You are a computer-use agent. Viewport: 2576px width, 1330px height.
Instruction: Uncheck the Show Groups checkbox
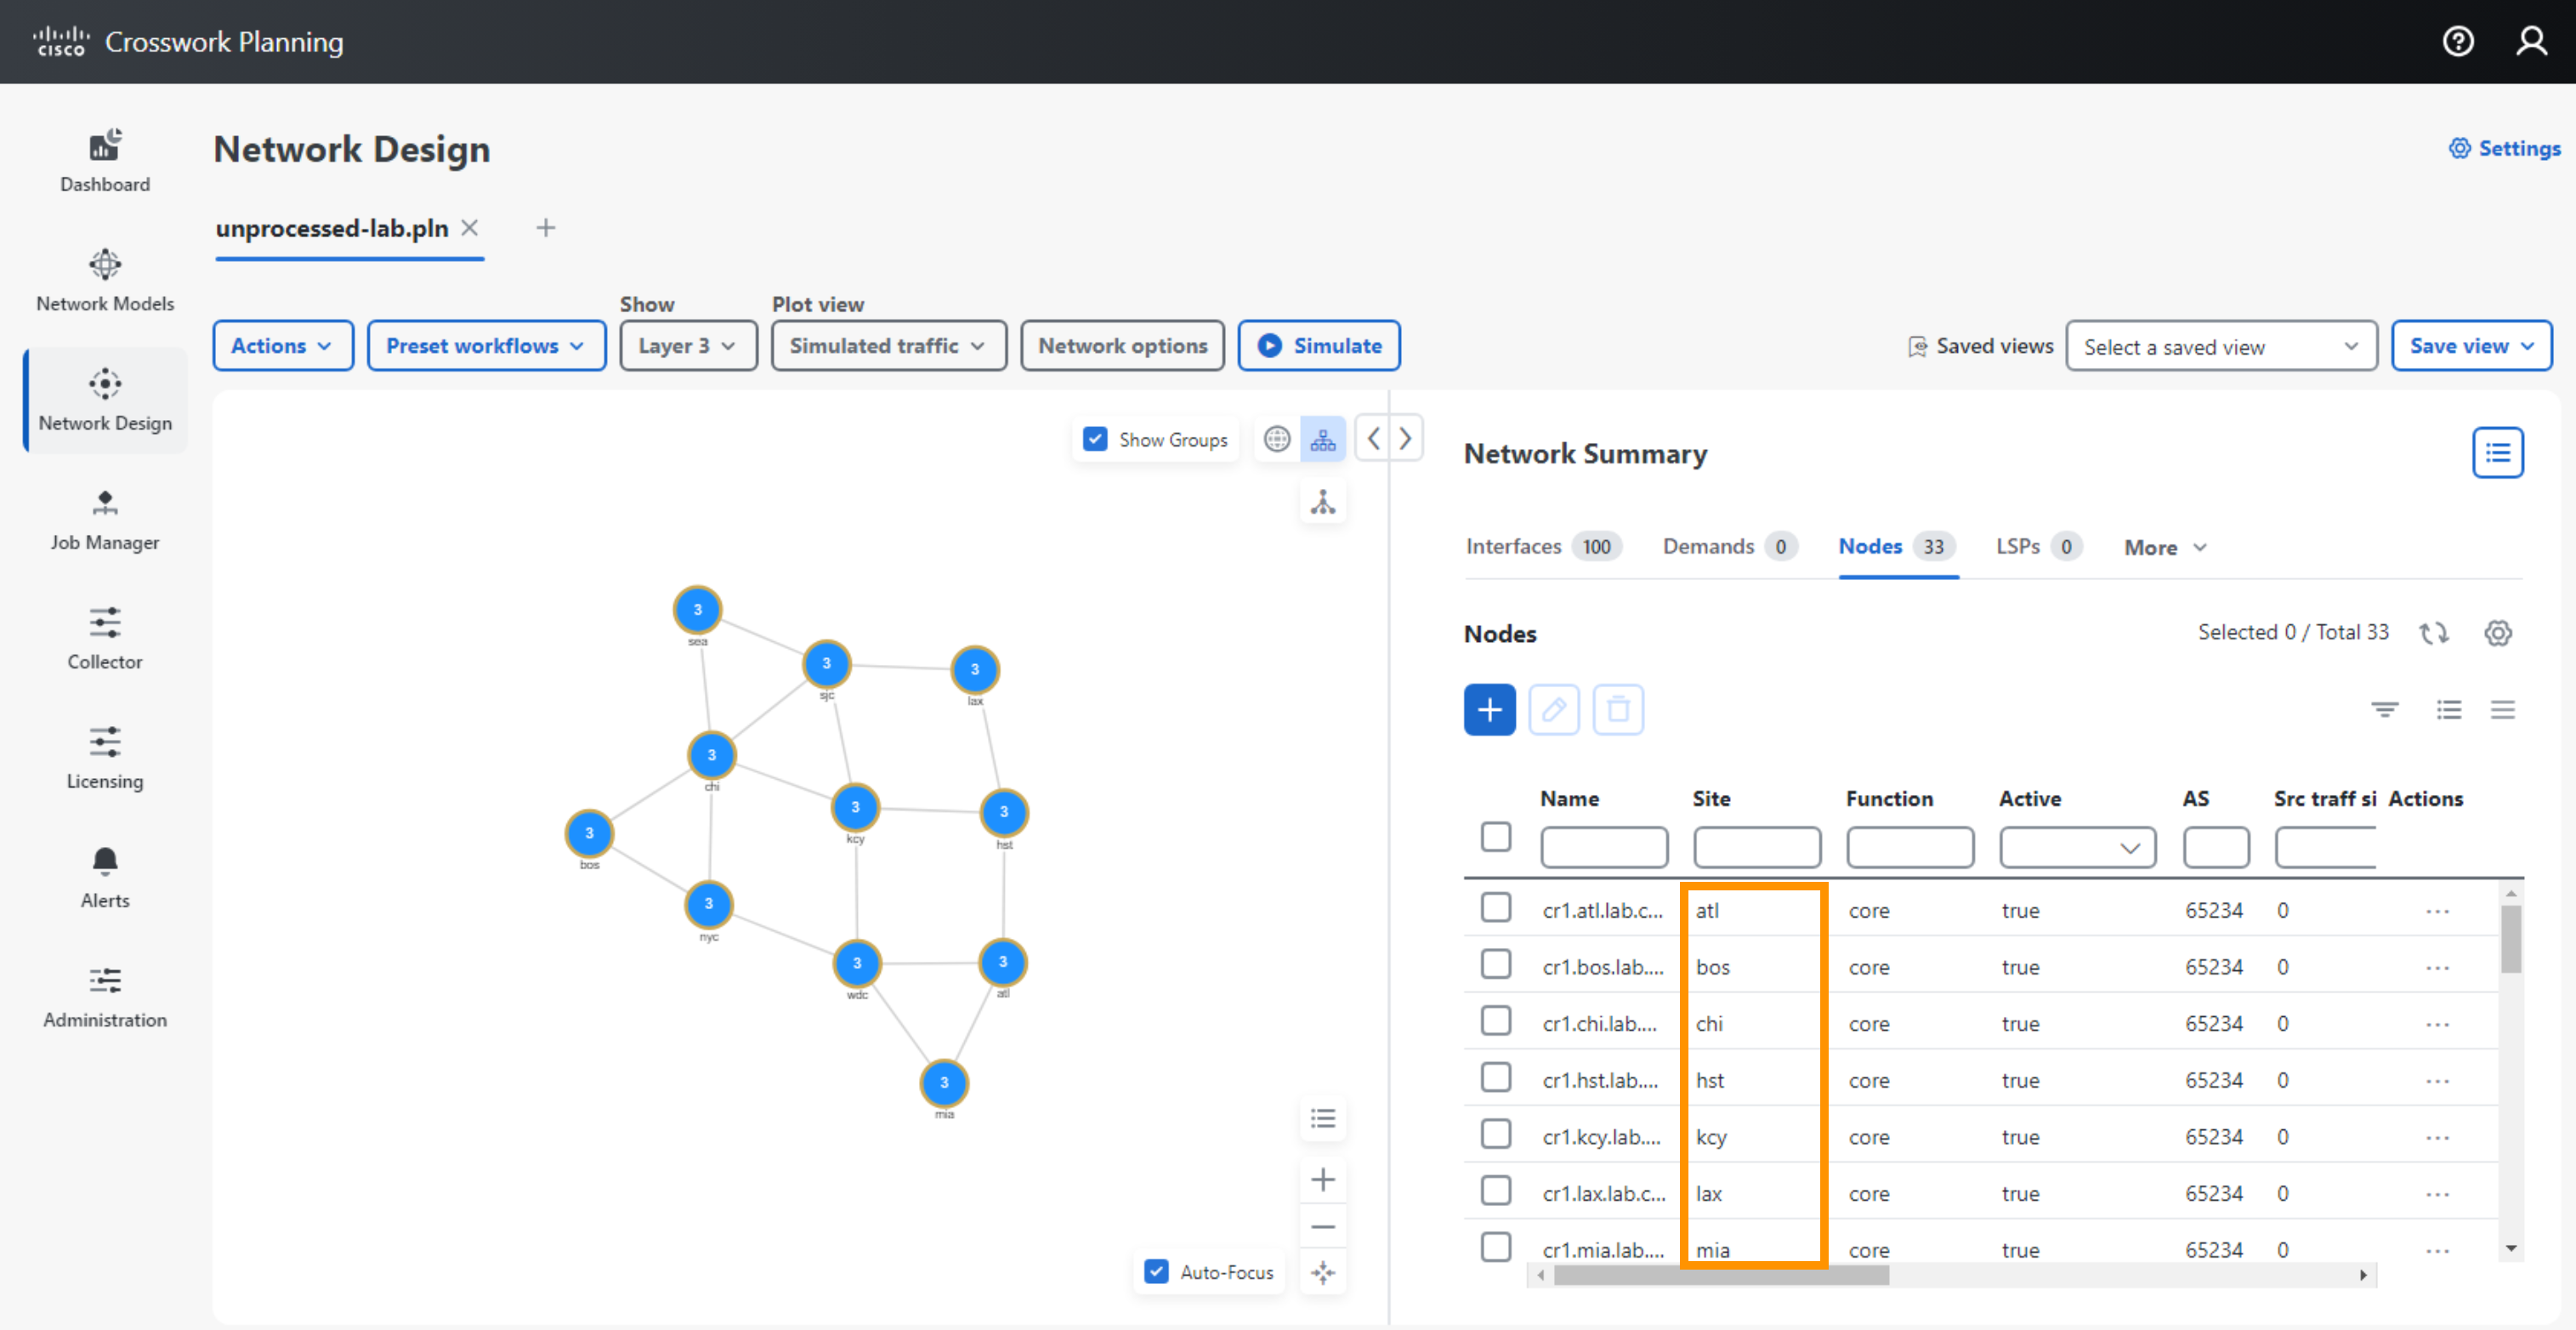point(1095,439)
